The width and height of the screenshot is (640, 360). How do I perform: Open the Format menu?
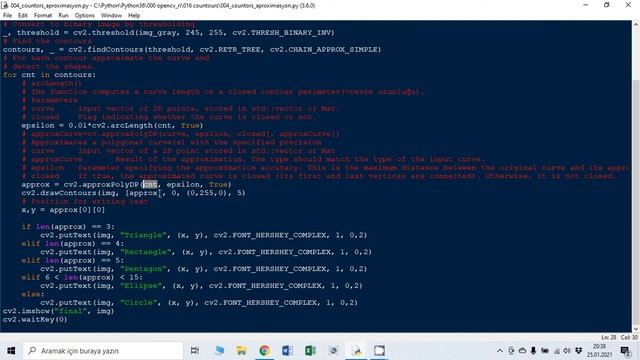pyautogui.click(x=43, y=15)
